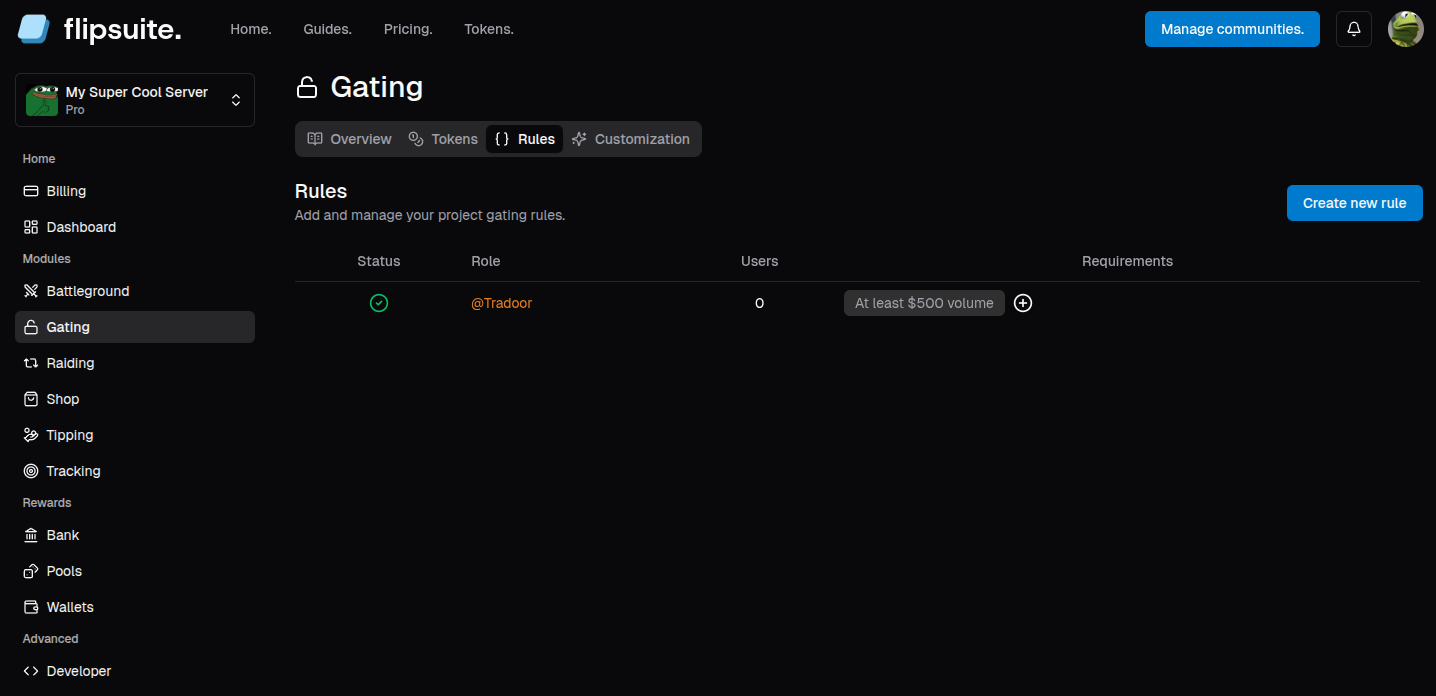Click the Status column header
The height and width of the screenshot is (696, 1436).
point(379,261)
